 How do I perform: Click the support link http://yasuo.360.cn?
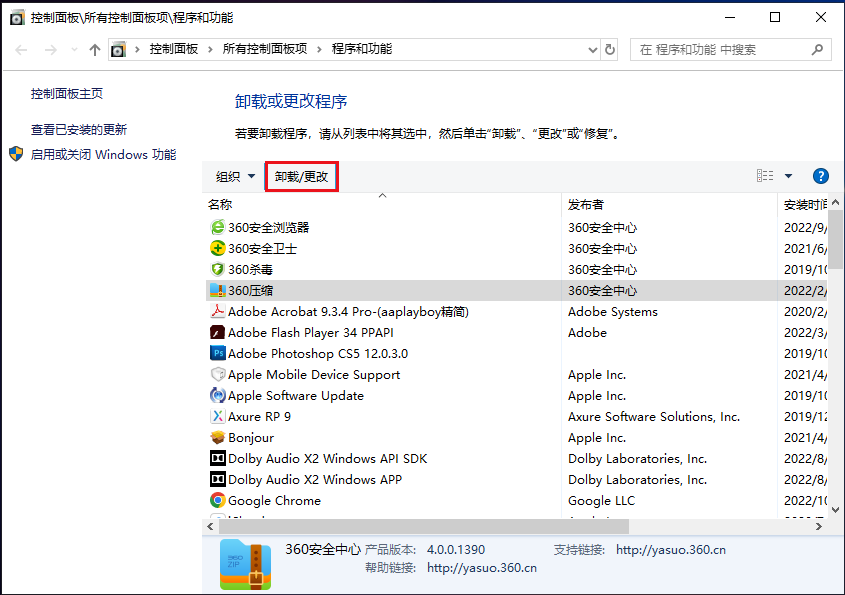[x=671, y=550]
